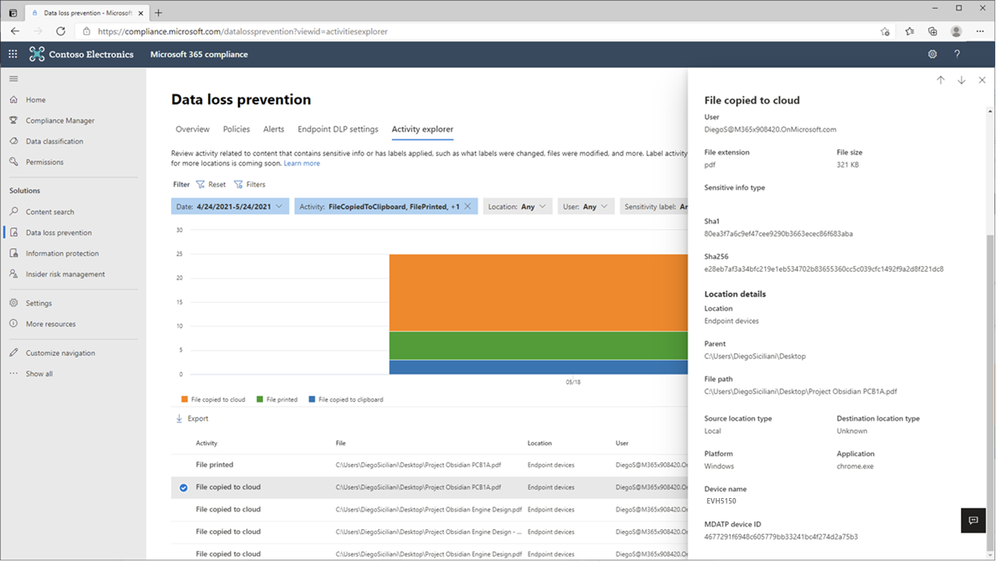Click orange File copied to cloud legend swatch
This screenshot has height=562, width=999.
[184, 399]
